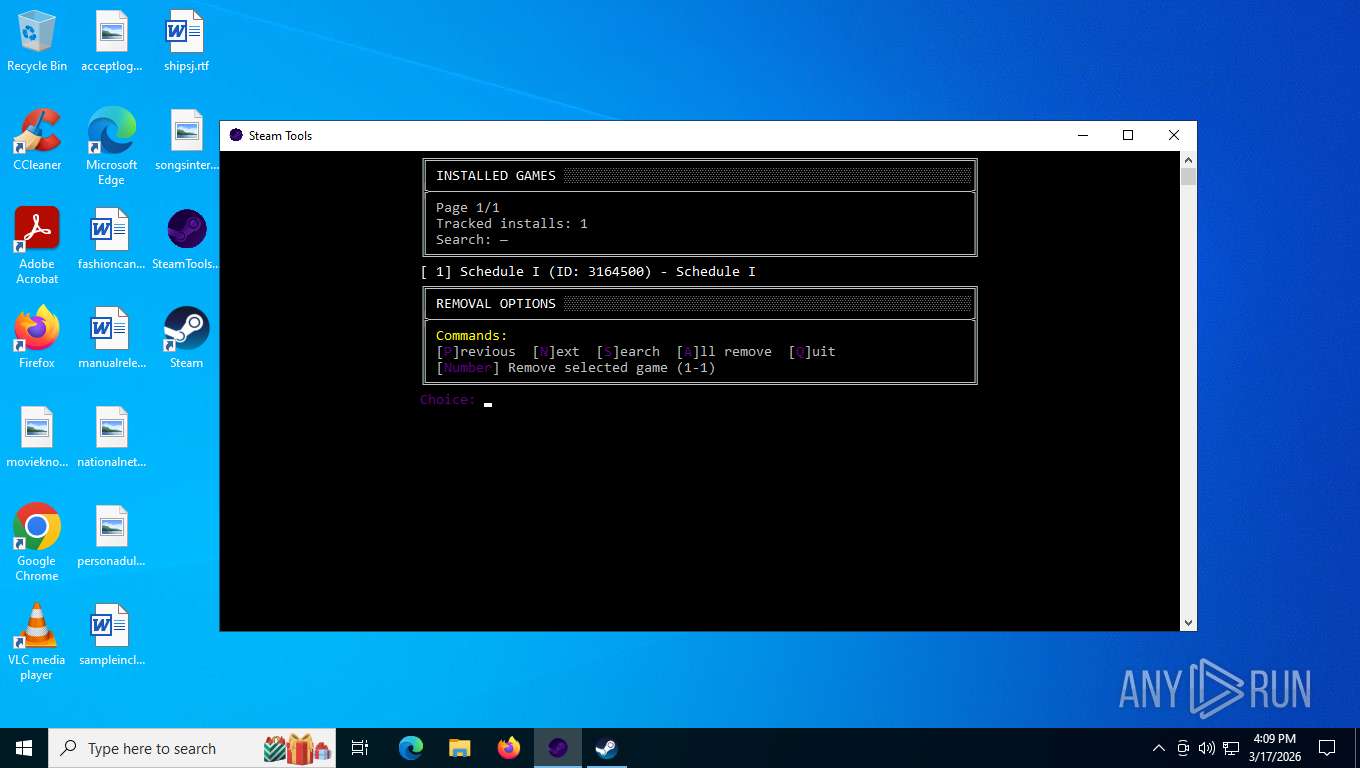Click the Schedule I game entry line
The height and width of the screenshot is (768, 1360).
tap(588, 271)
